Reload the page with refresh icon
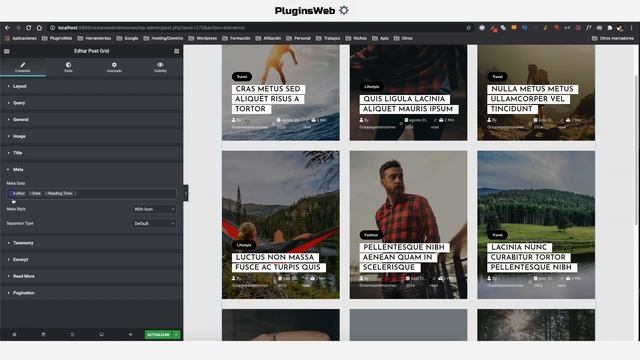640x360 pixels. pyautogui.click(x=29, y=28)
